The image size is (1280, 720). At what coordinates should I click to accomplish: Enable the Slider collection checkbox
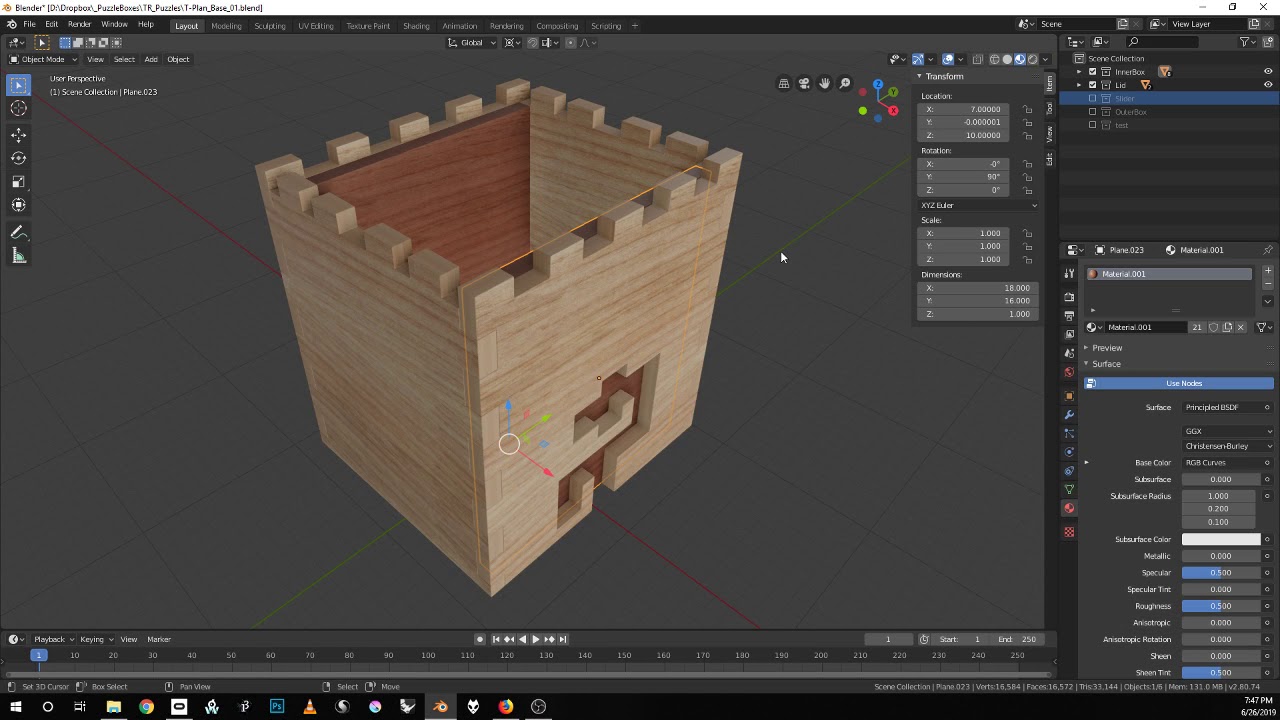1092,98
